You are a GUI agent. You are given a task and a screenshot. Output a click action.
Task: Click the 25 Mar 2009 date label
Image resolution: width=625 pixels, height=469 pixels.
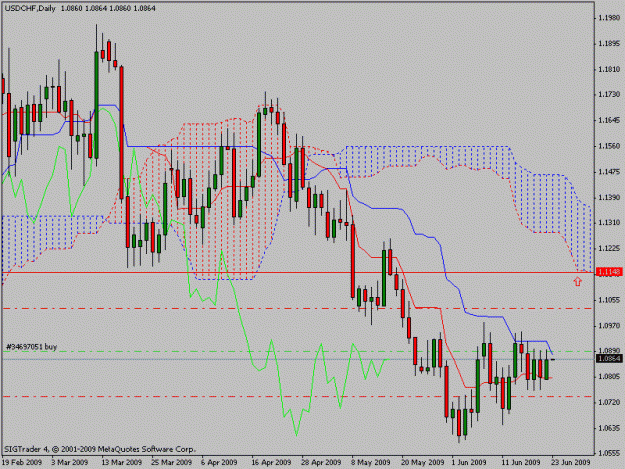point(171,463)
